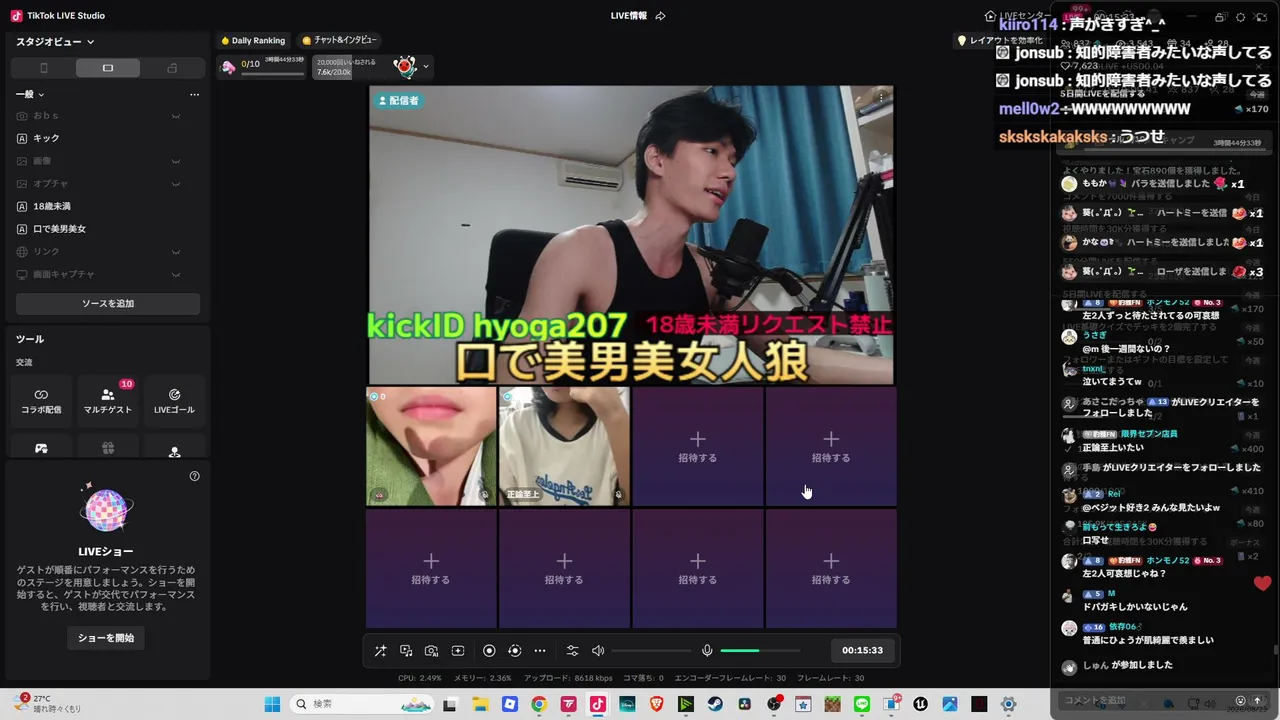Open the scene three-dot more menu
1280x720 pixels.
click(x=194, y=94)
